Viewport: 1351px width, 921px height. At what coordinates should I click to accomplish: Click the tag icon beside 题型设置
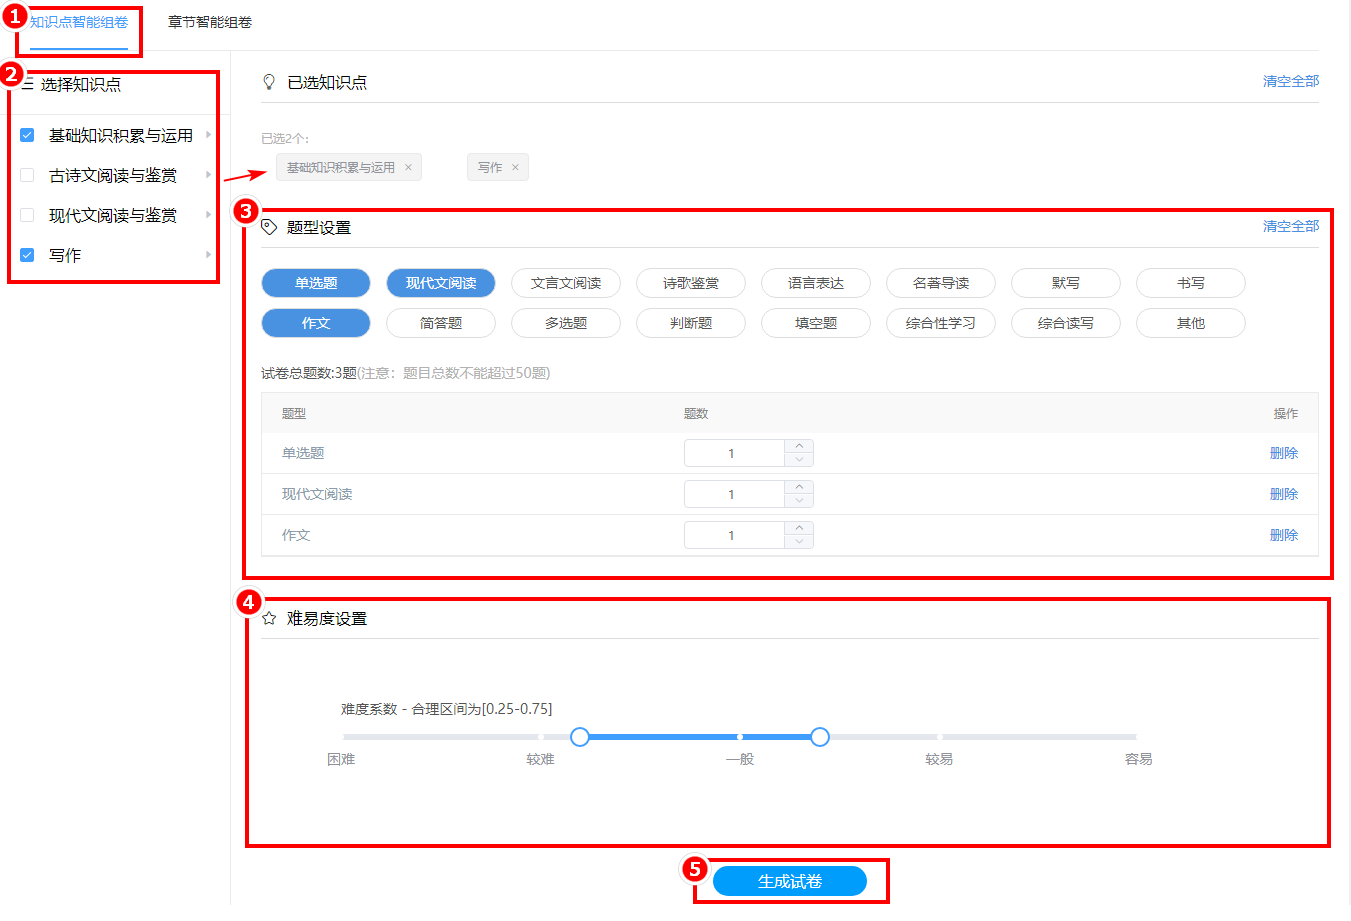[x=269, y=227]
